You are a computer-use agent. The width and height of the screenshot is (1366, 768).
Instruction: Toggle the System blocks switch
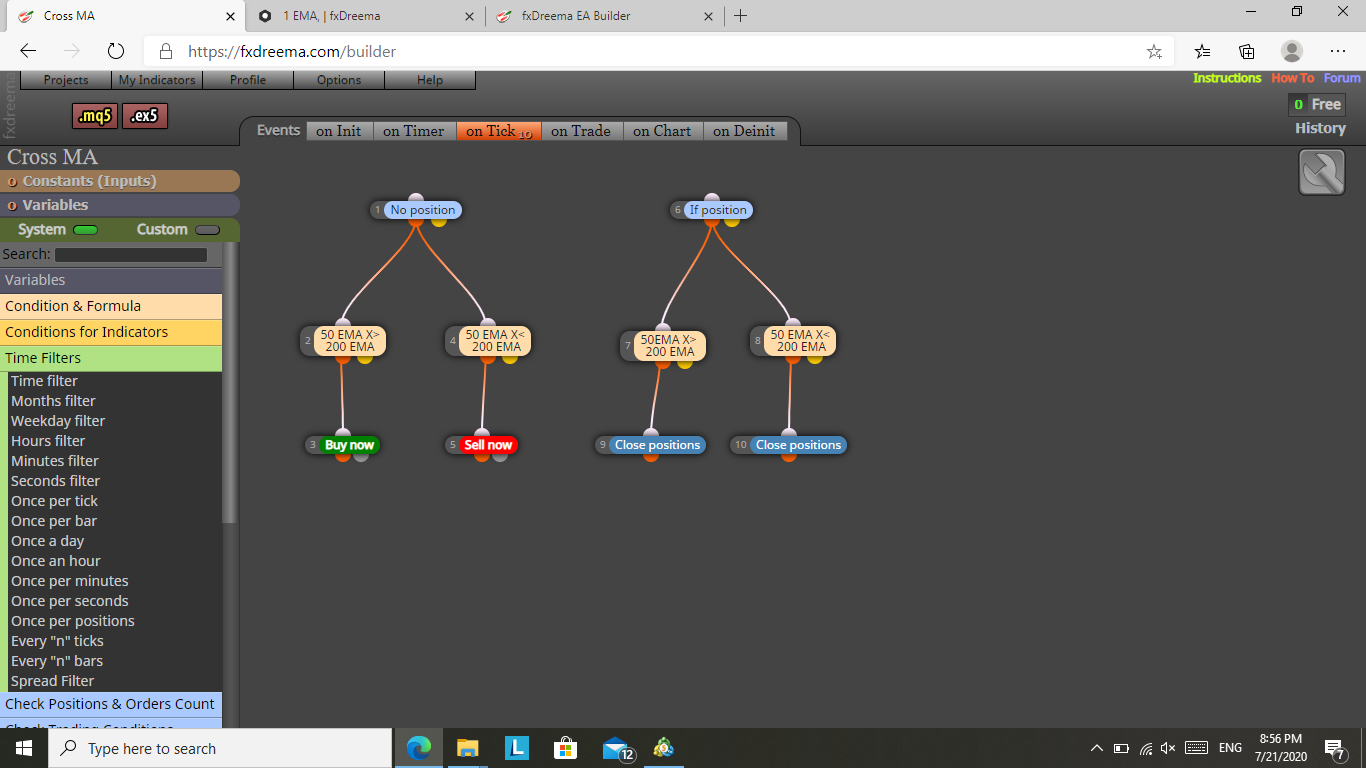86,230
